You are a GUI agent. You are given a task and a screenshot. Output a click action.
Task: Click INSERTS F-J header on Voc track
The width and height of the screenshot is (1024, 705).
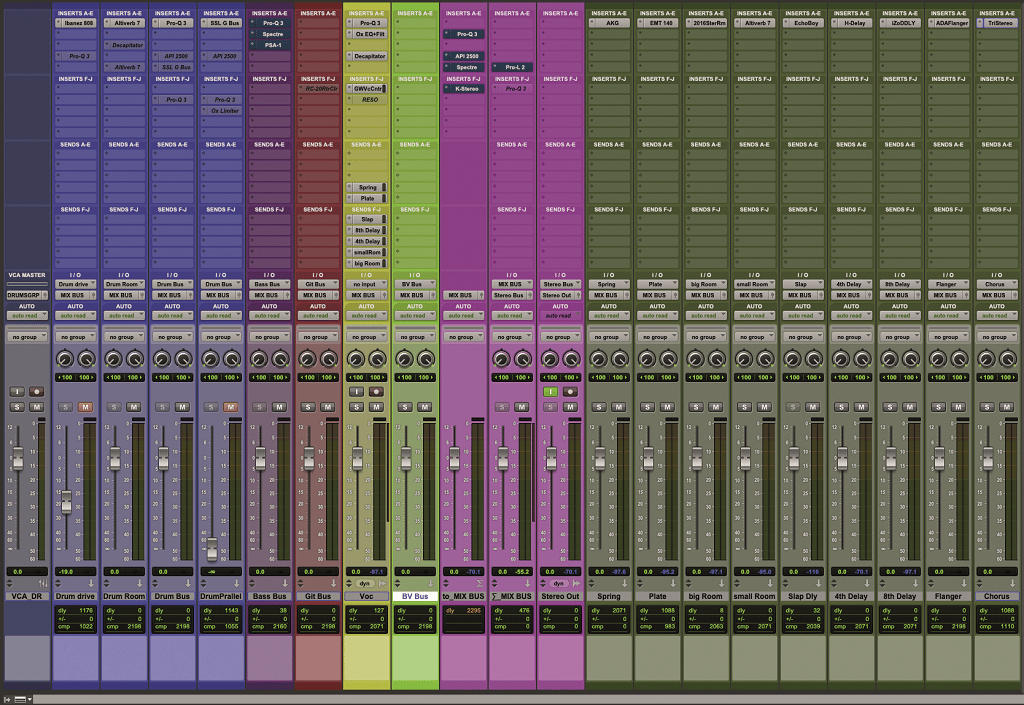367,79
